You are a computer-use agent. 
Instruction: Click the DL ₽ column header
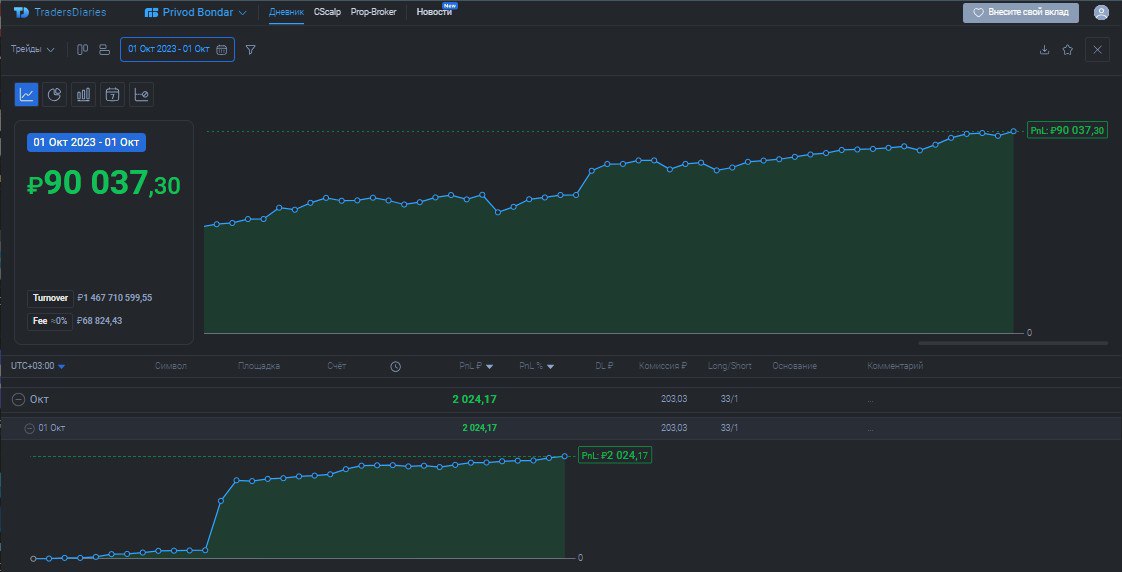(605, 367)
